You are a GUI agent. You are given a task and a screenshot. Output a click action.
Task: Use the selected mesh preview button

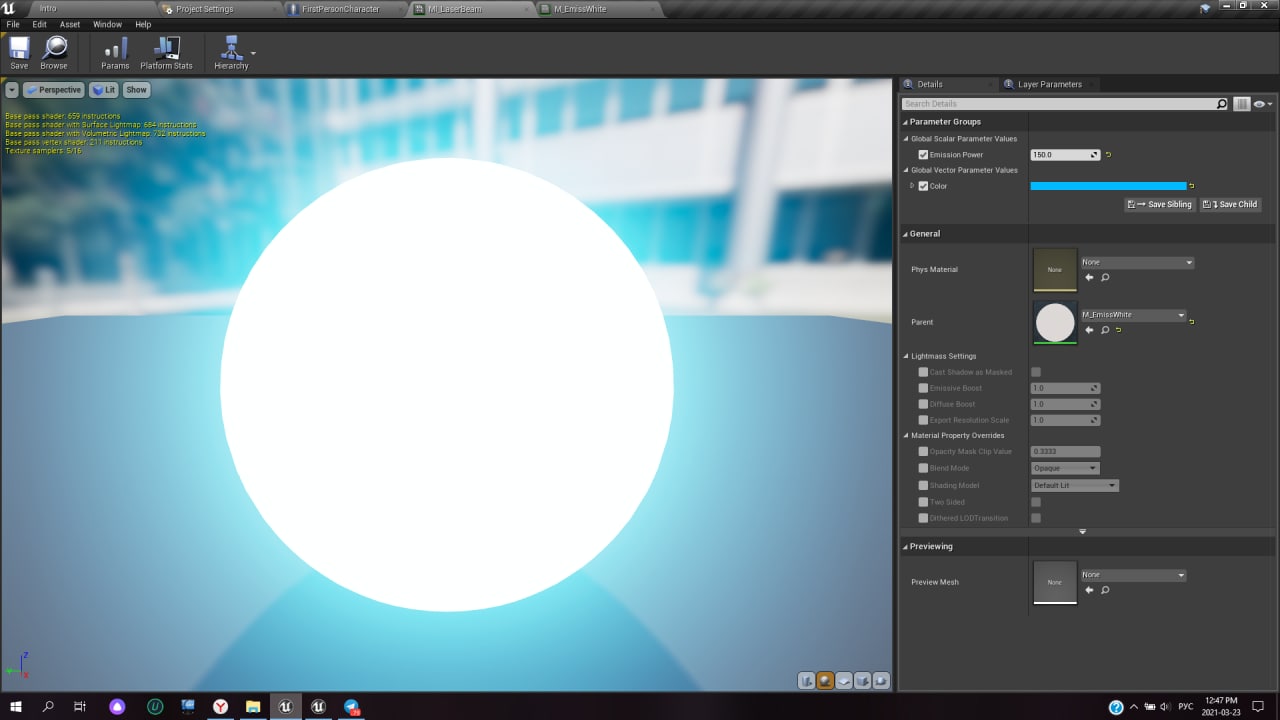(x=881, y=681)
